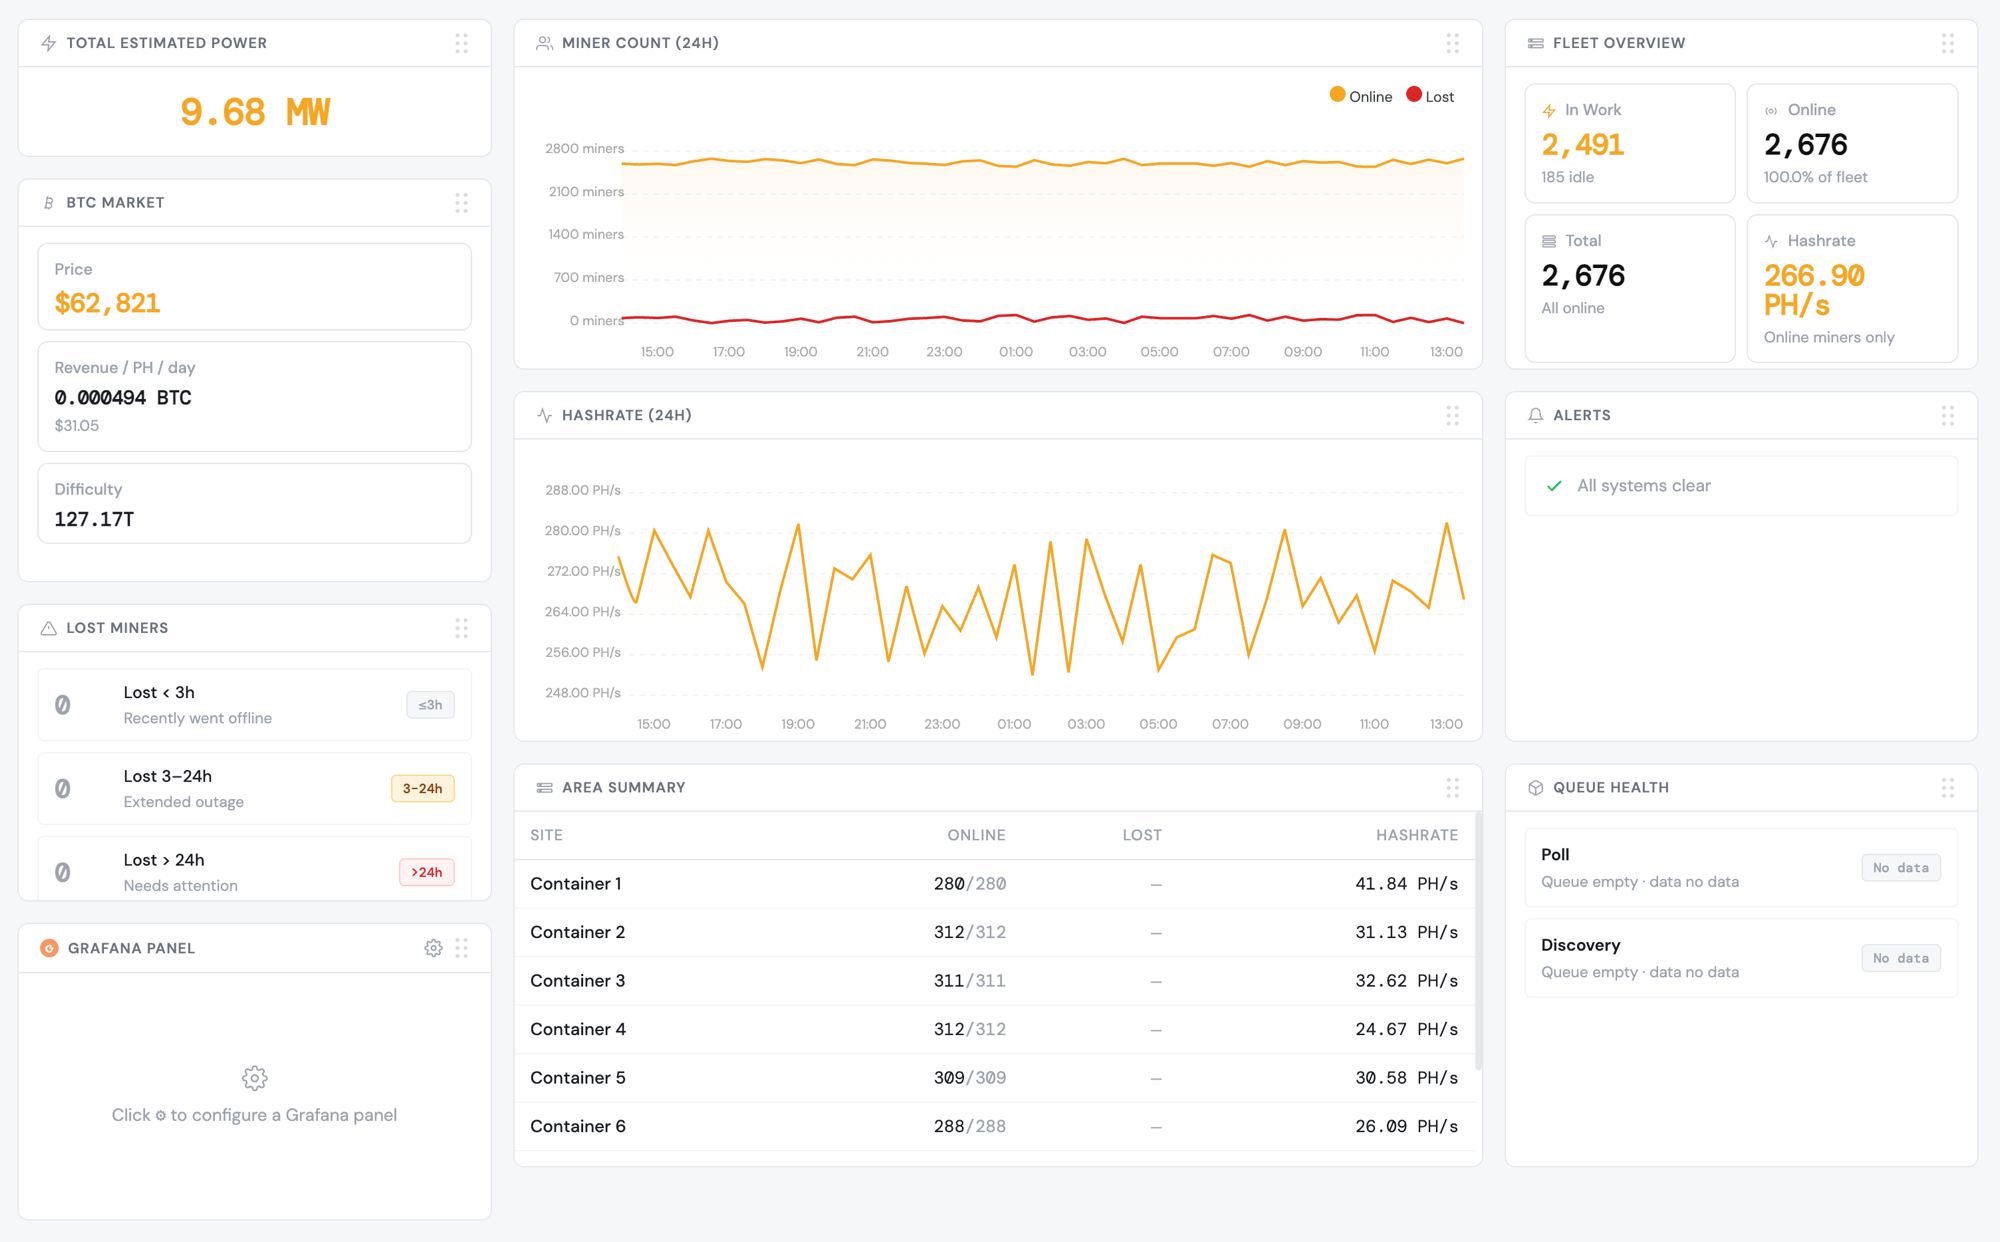This screenshot has height=1242, width=2000.
Task: Open the Lost < 3h row
Action: click(255, 705)
